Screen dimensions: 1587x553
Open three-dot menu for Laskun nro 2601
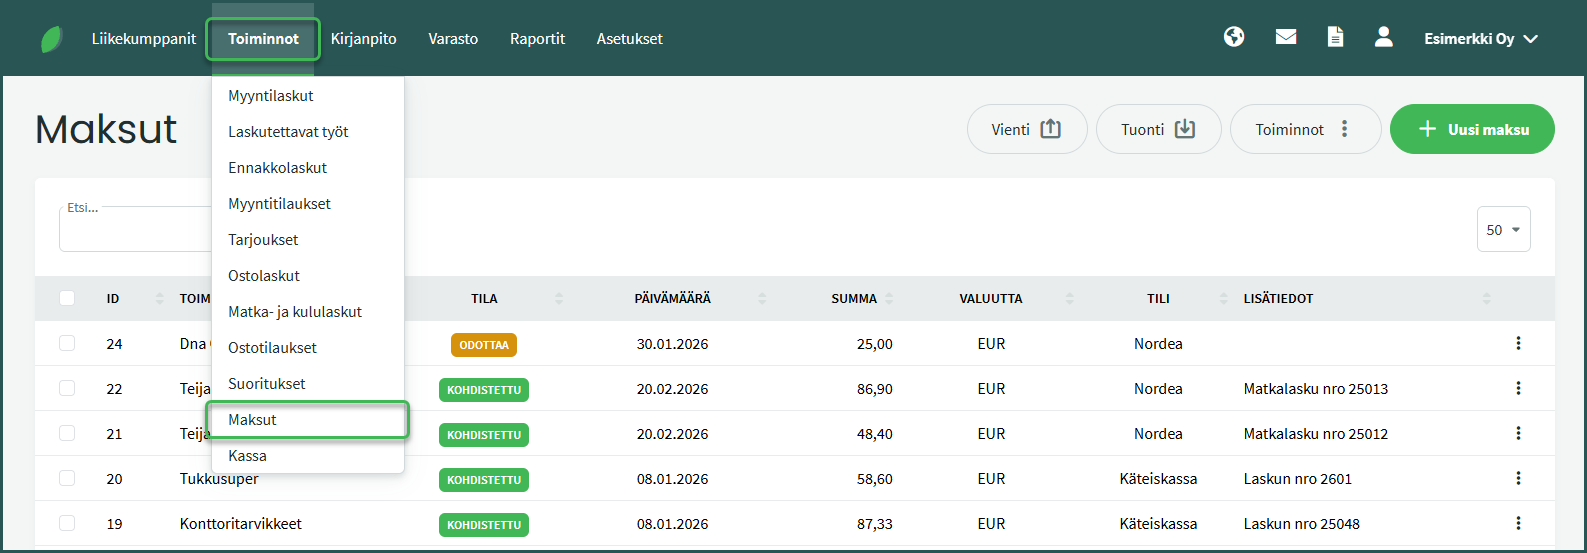click(1518, 478)
